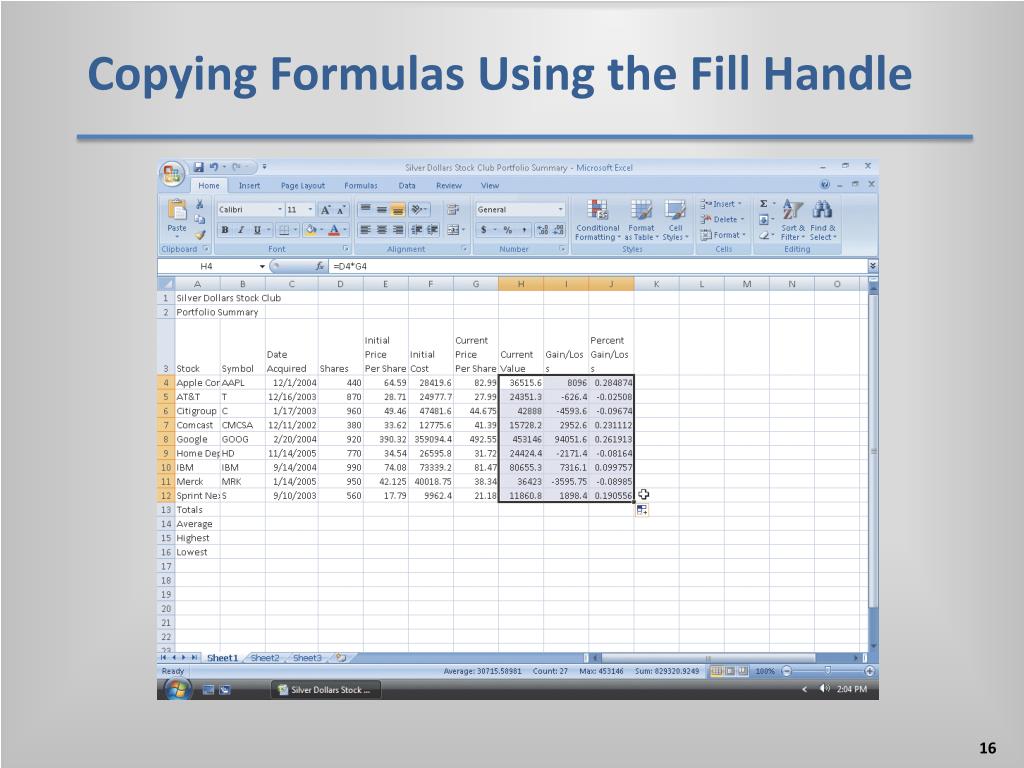
Task: Open Number Format dropdown showing General
Action: 560,210
